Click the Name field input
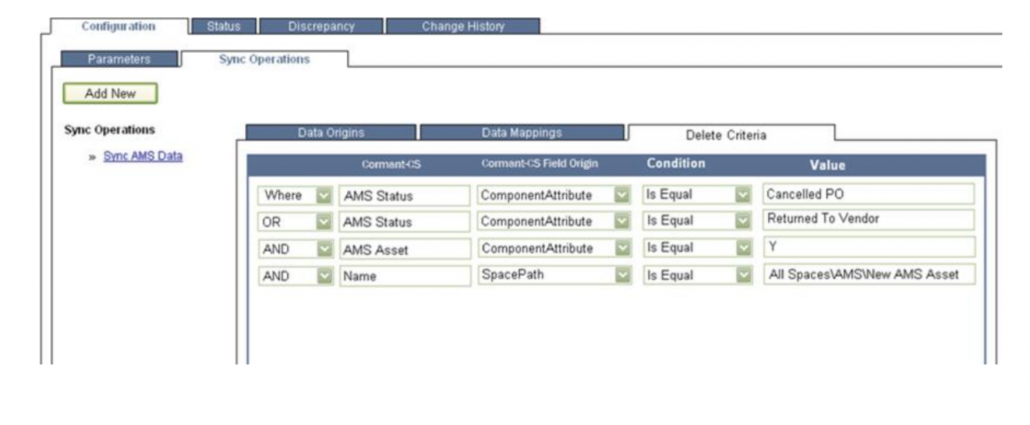 click(404, 275)
